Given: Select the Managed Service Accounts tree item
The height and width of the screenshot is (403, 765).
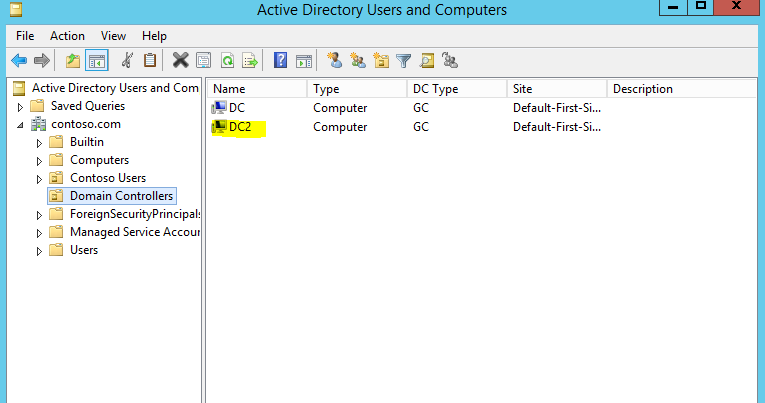Looking at the screenshot, I should click(135, 232).
